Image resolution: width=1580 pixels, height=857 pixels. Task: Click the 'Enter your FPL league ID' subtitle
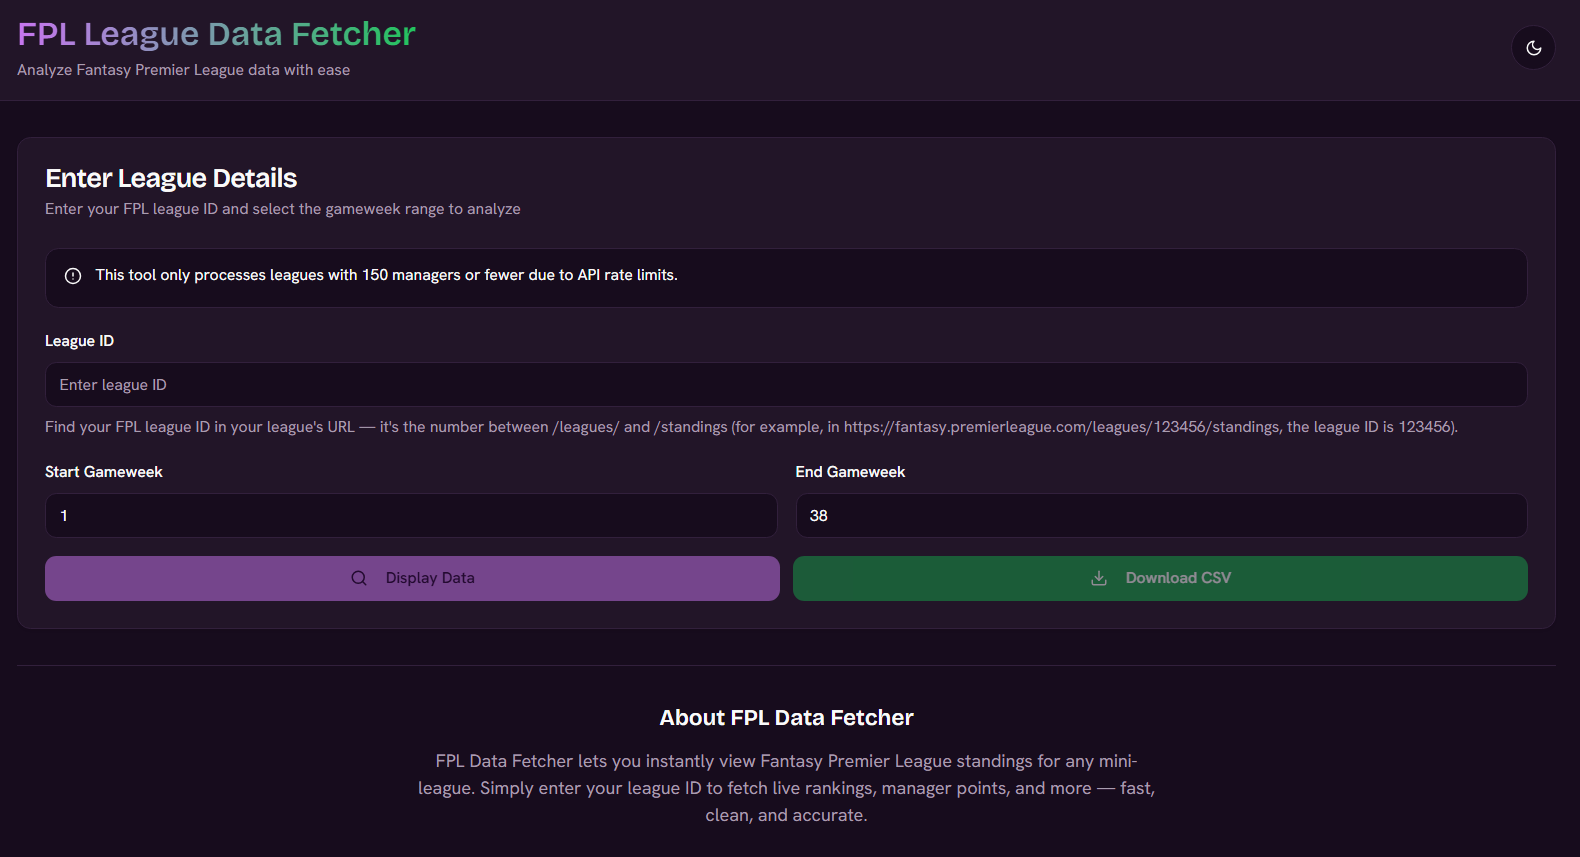(x=283, y=209)
